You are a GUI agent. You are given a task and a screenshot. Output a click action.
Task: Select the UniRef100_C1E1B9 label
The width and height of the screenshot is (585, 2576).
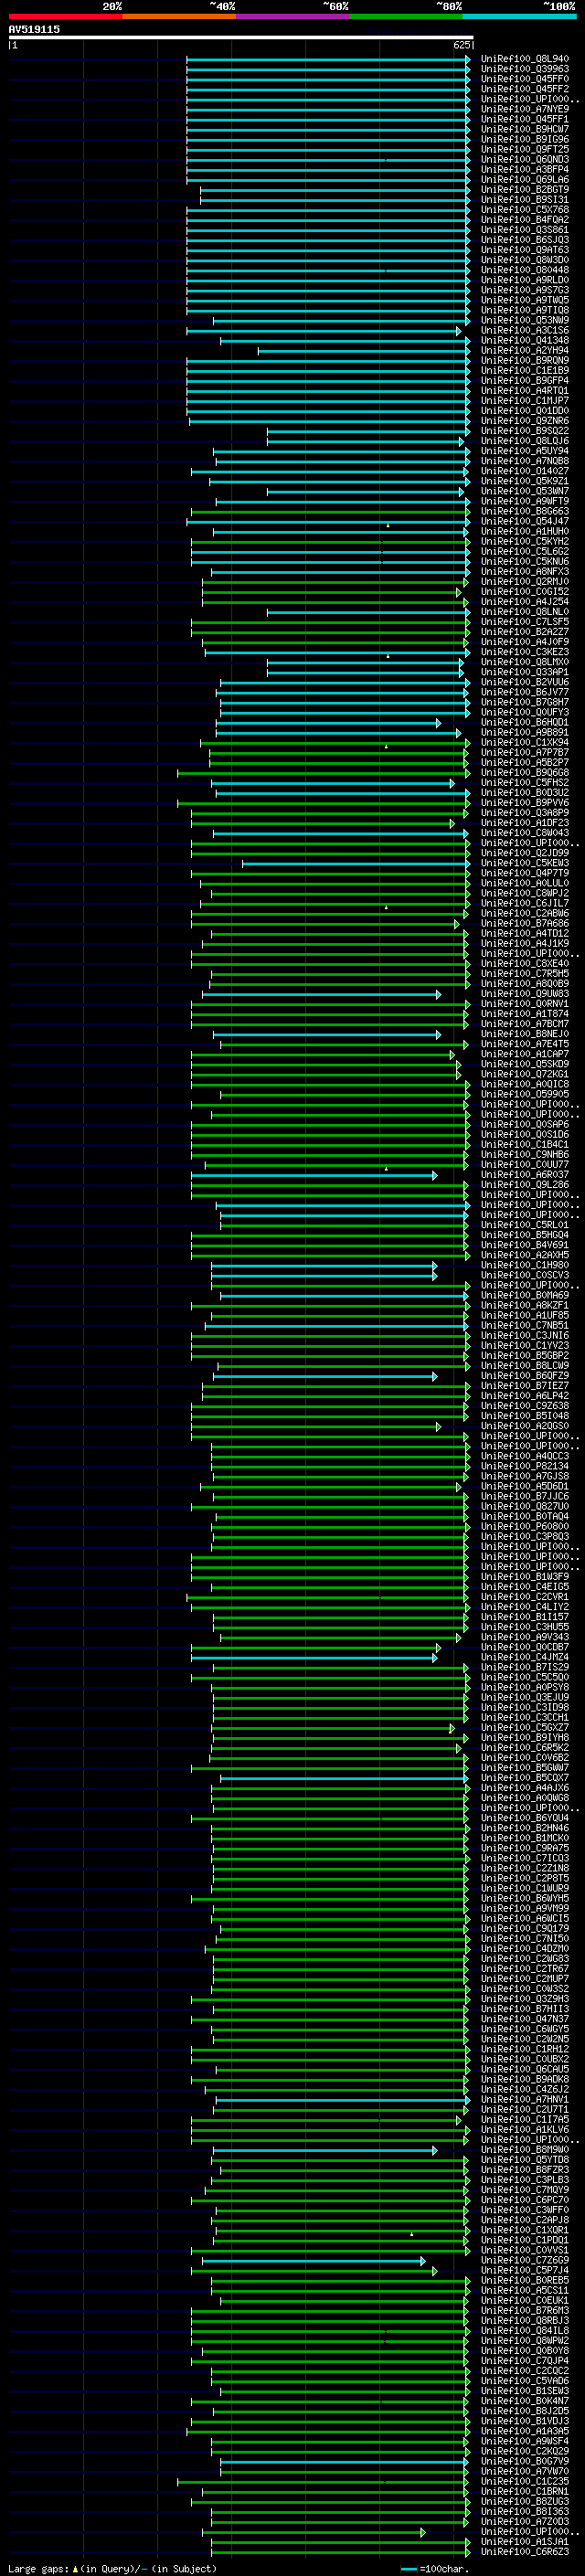pyautogui.click(x=525, y=371)
